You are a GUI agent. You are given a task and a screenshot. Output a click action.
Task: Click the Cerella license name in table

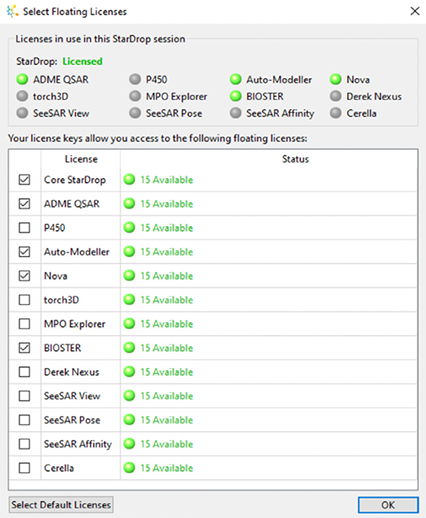[59, 468]
